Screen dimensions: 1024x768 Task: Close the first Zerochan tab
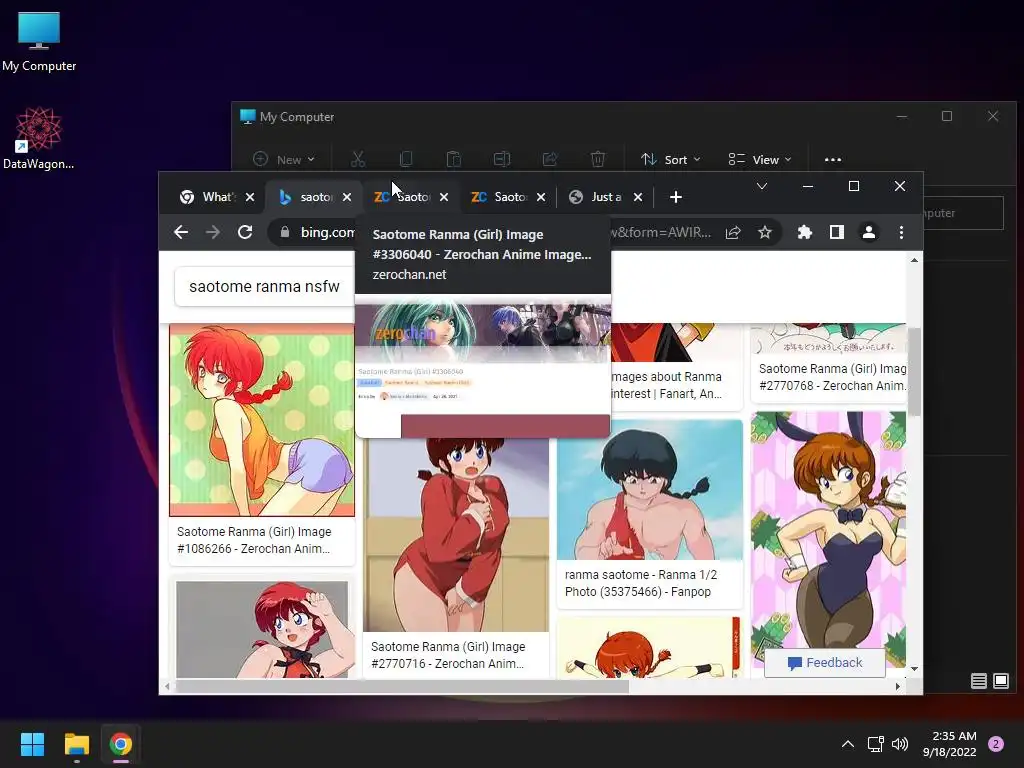[x=444, y=197]
